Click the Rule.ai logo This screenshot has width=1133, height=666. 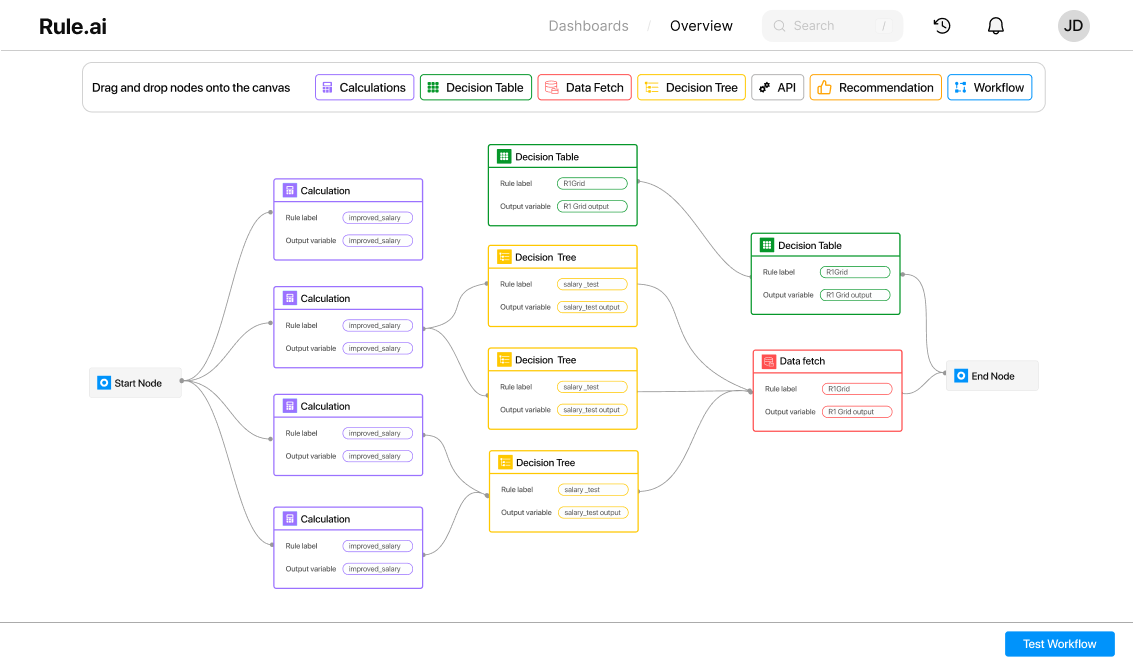pos(73,26)
